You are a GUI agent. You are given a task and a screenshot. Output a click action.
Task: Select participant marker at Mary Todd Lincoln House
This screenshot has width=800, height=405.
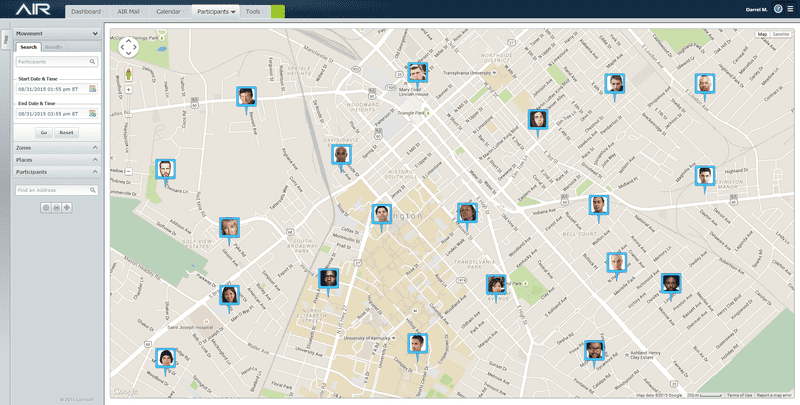coord(417,73)
